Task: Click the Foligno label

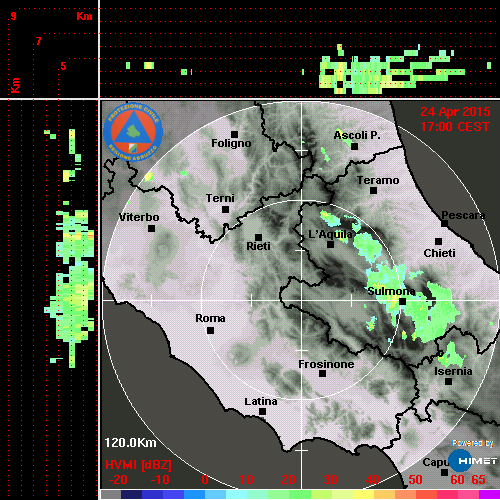Action: point(231,143)
